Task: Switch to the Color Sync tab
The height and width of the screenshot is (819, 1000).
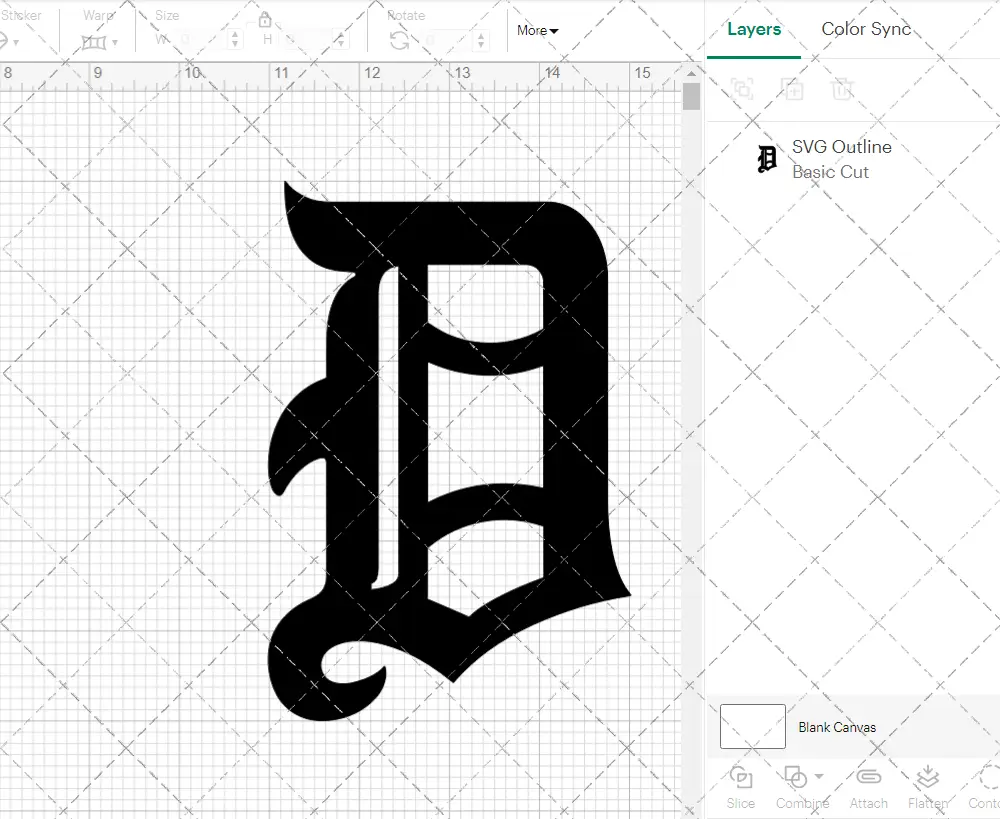Action: [x=866, y=29]
